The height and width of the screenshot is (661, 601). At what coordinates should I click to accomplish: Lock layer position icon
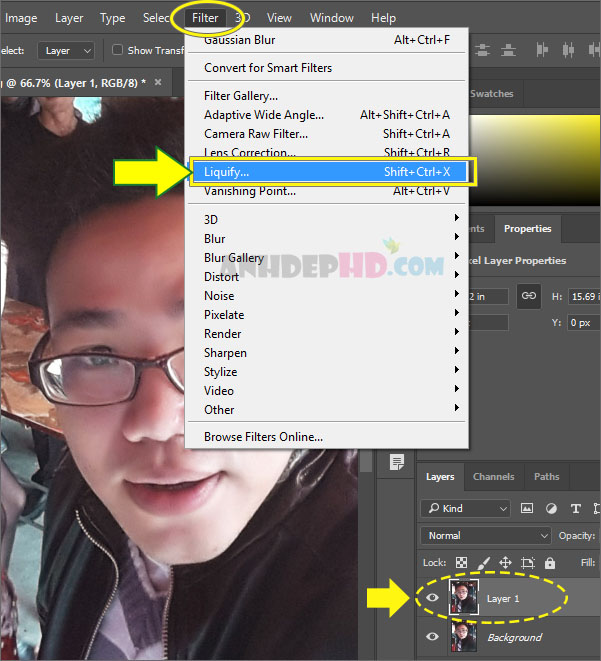[505, 562]
